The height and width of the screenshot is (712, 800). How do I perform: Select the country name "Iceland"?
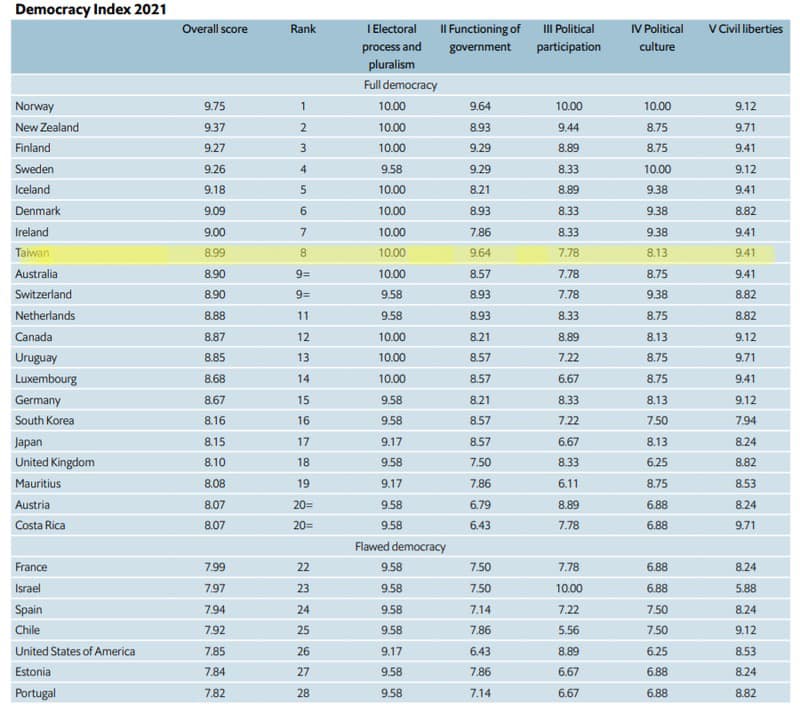33,190
